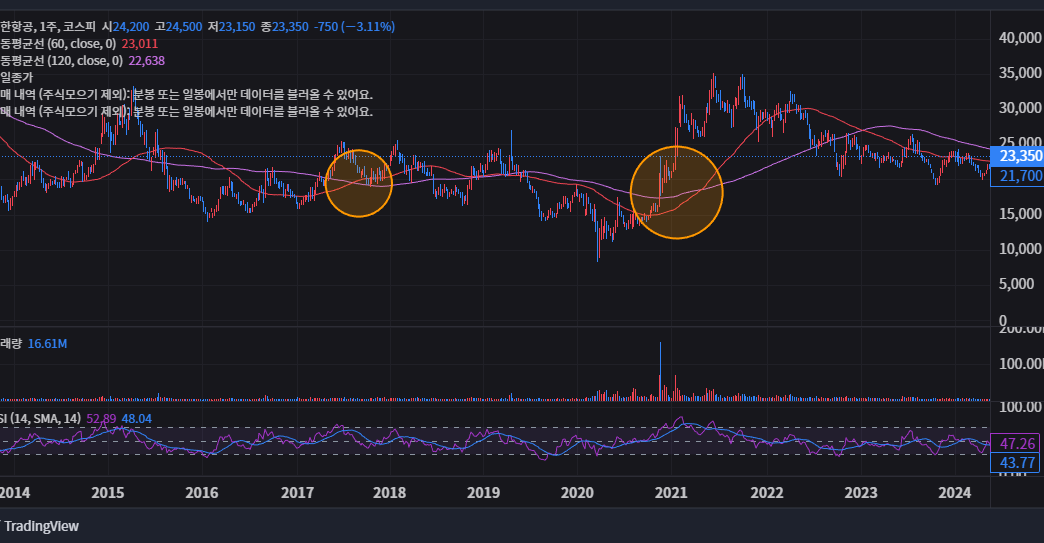Select the 60-period moving average legend
Image resolution: width=1044 pixels, height=543 pixels.
point(58,44)
